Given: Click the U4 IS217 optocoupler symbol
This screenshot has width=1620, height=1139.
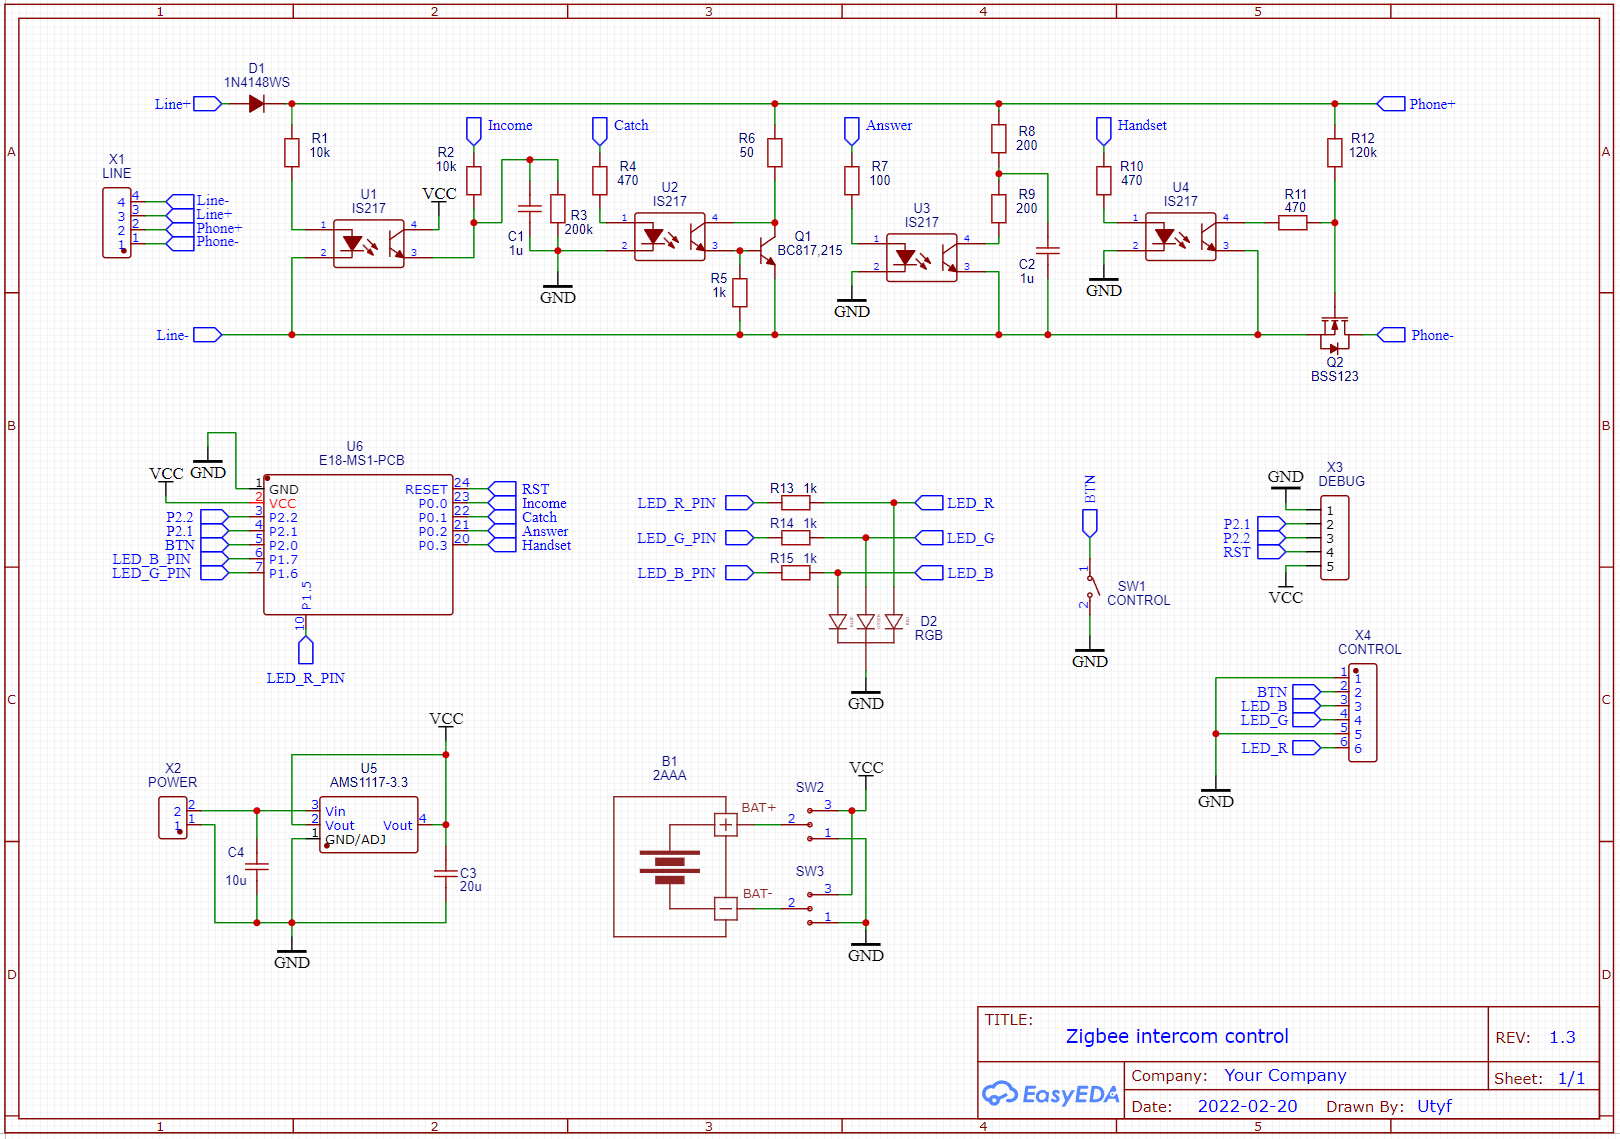Looking at the screenshot, I should tap(1180, 237).
